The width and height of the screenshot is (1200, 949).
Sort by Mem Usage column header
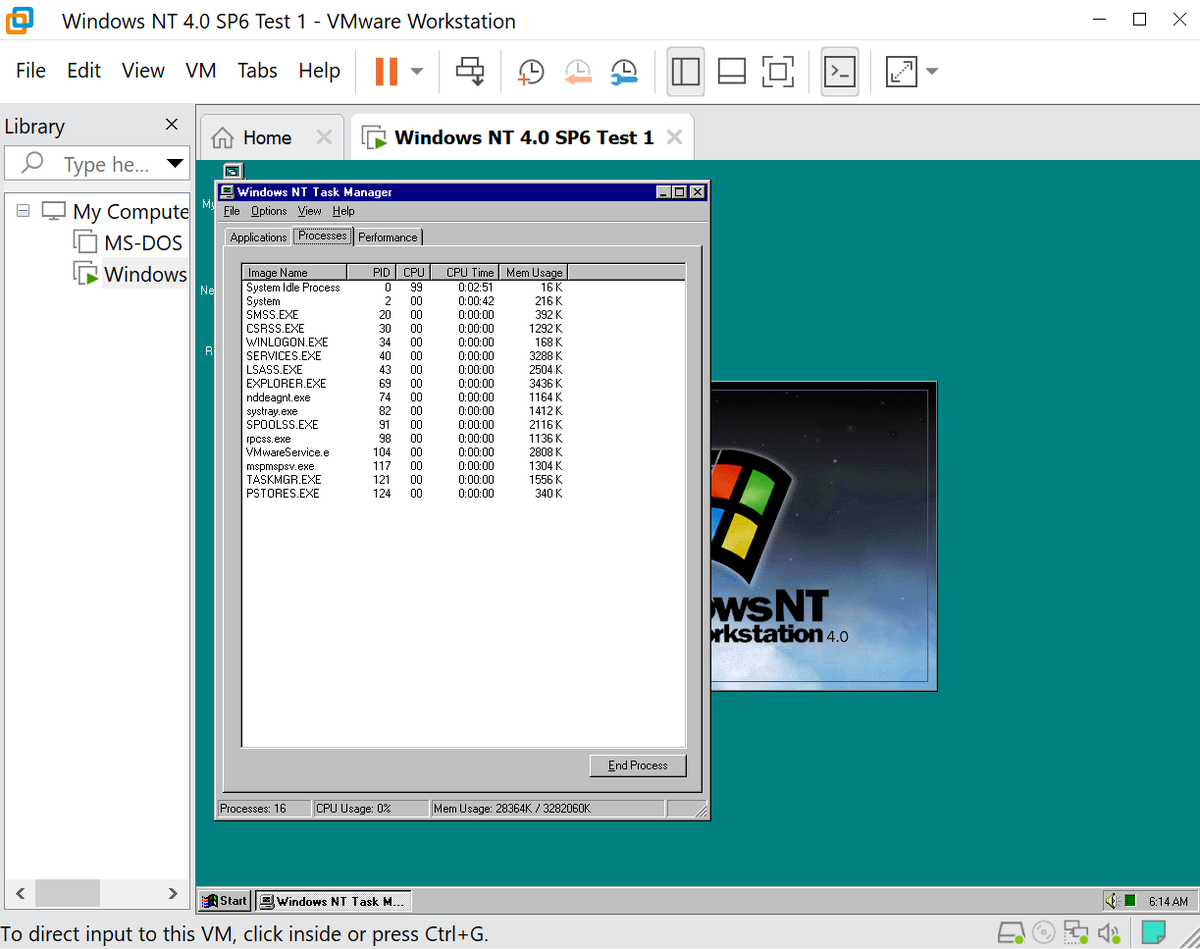(x=533, y=272)
